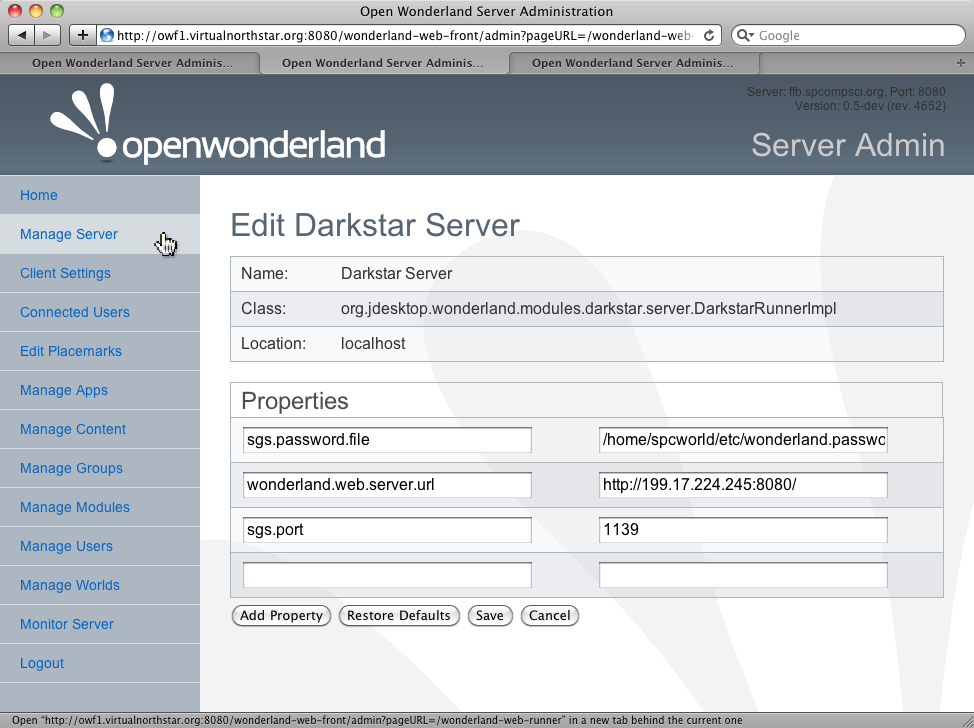974x728 pixels.
Task: Save the Darkstar server properties
Action: [489, 616]
